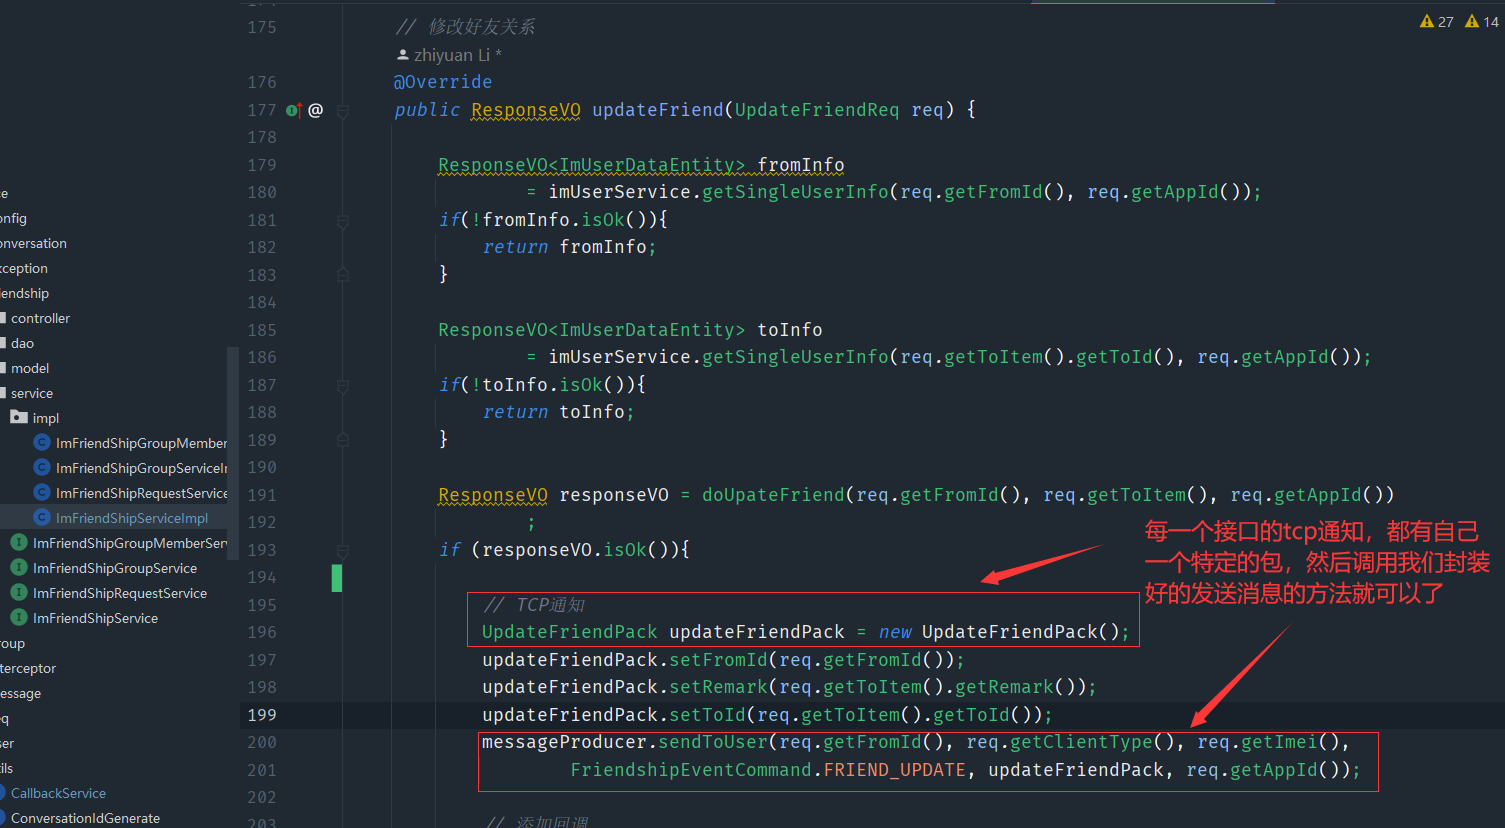Click interface icon of ImFriendShipGroupMemberService
1505x828 pixels.
pyautogui.click(x=19, y=542)
